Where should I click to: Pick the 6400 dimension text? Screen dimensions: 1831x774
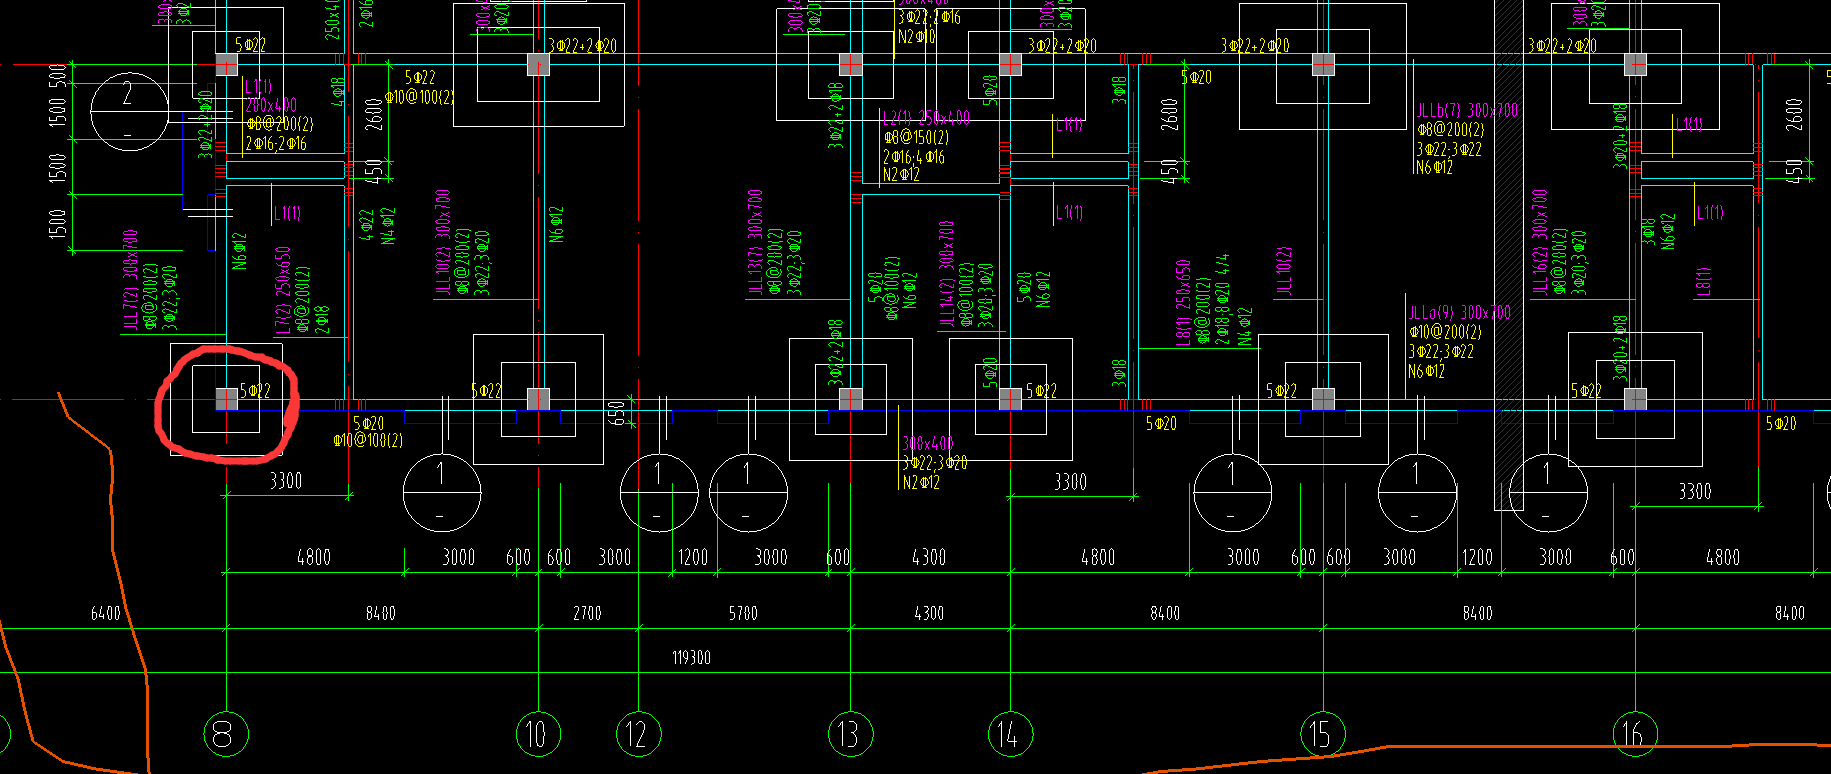(x=105, y=613)
